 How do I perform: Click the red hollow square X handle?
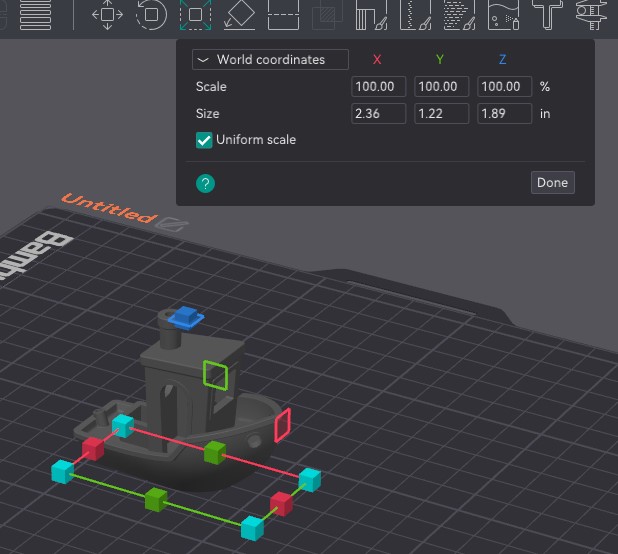(x=283, y=425)
